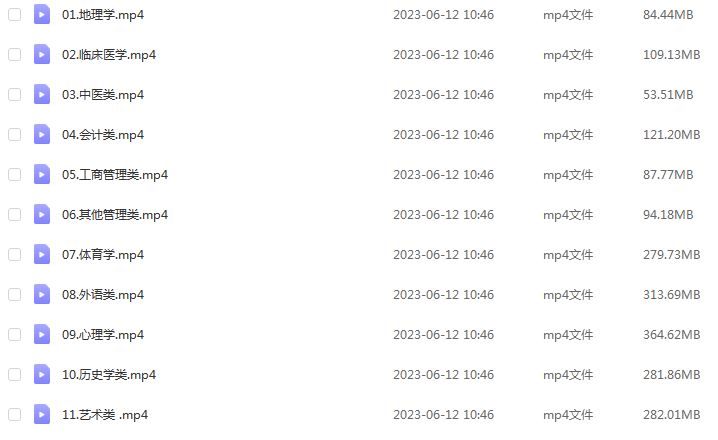This screenshot has width=718, height=440.
Task: Tick the checkbox for 01.地理学.mp4
Action: point(15,15)
